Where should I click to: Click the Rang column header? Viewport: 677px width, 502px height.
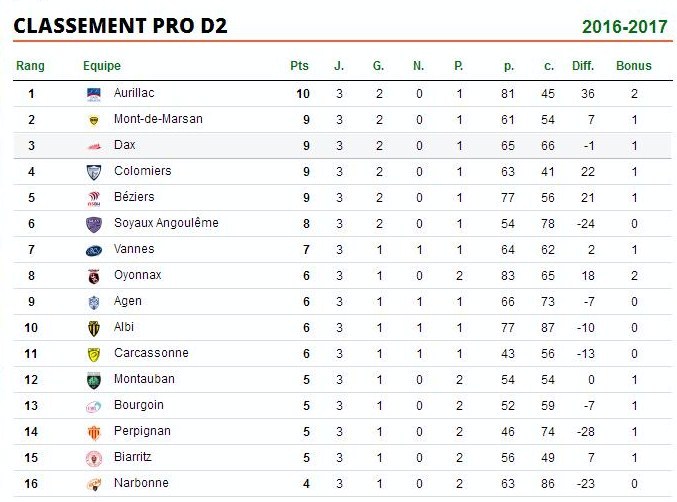[x=30, y=66]
